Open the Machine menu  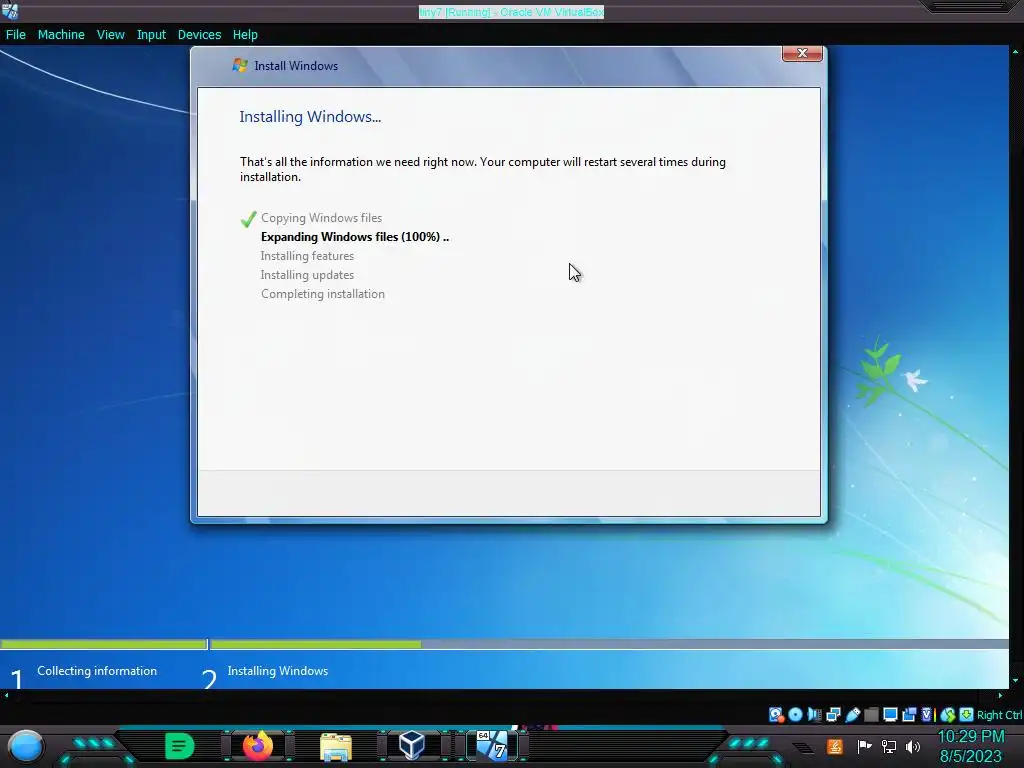[x=61, y=35]
